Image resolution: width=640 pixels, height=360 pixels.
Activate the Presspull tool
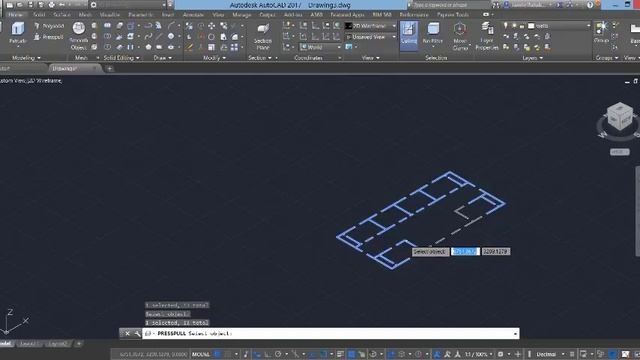[49, 37]
